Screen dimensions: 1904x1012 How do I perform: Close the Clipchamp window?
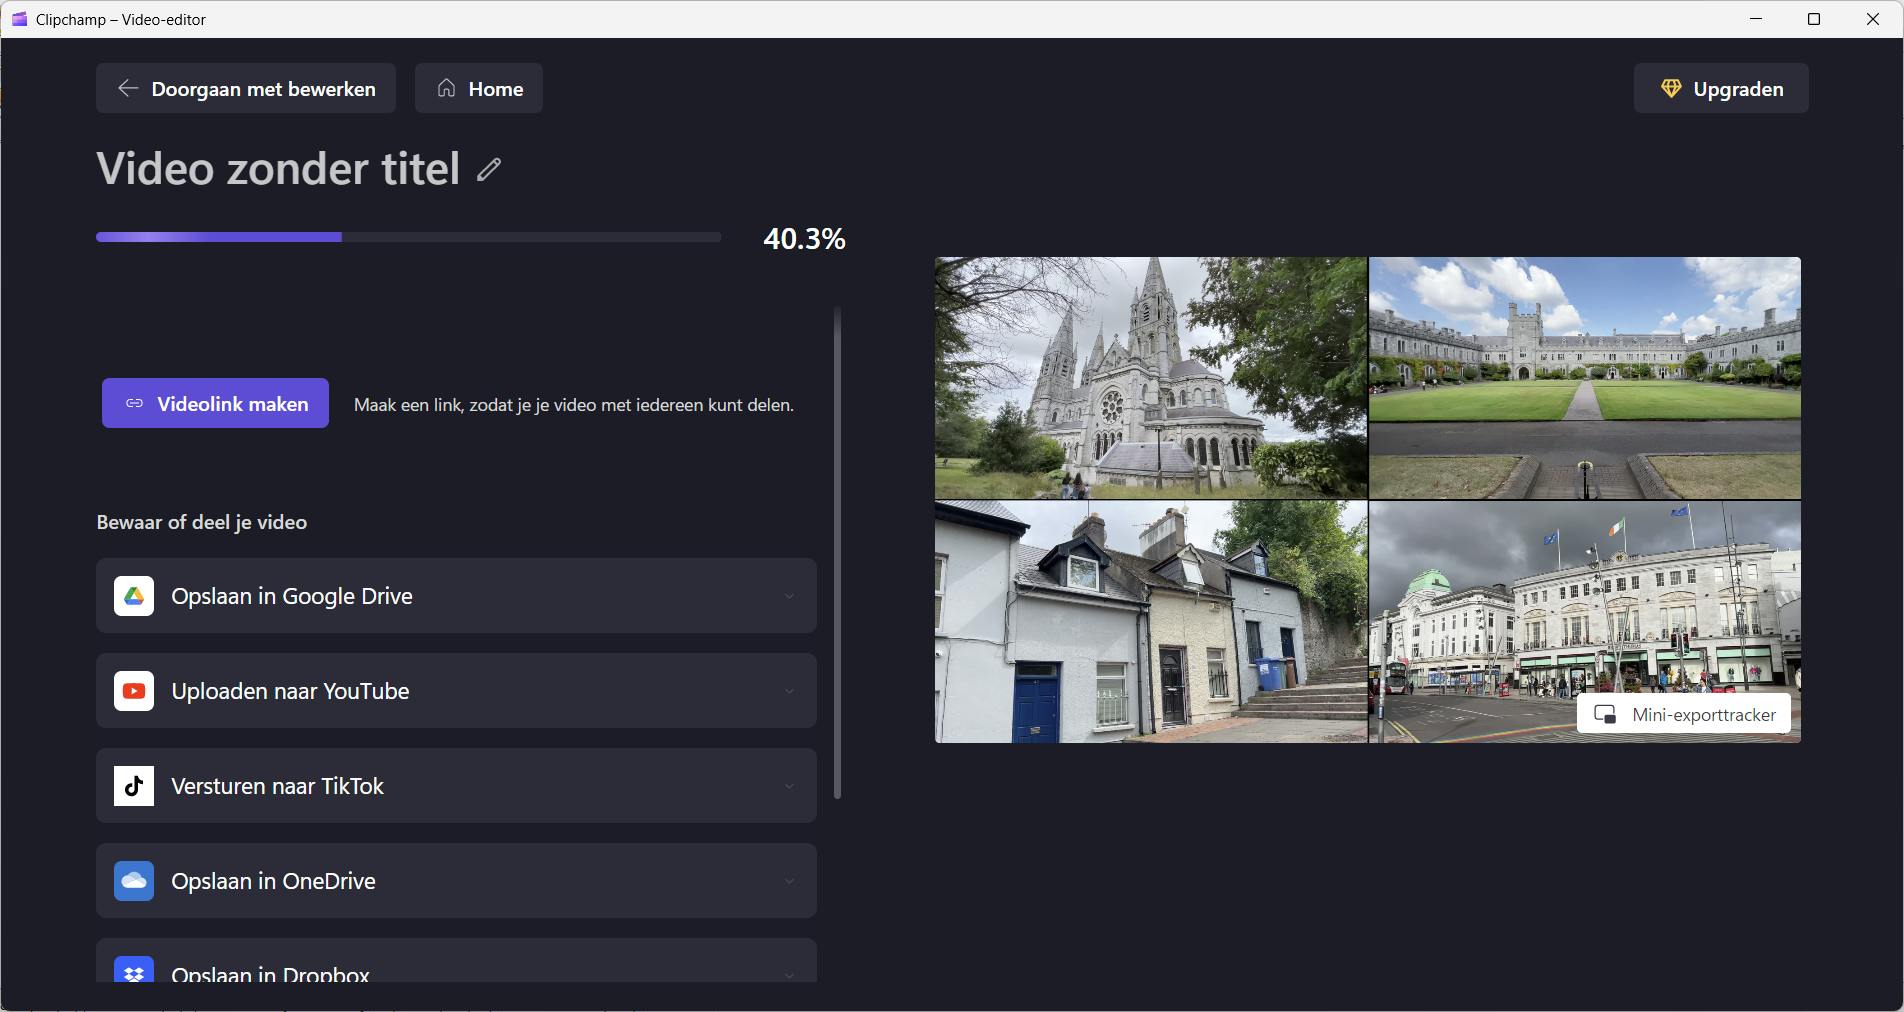1873,19
